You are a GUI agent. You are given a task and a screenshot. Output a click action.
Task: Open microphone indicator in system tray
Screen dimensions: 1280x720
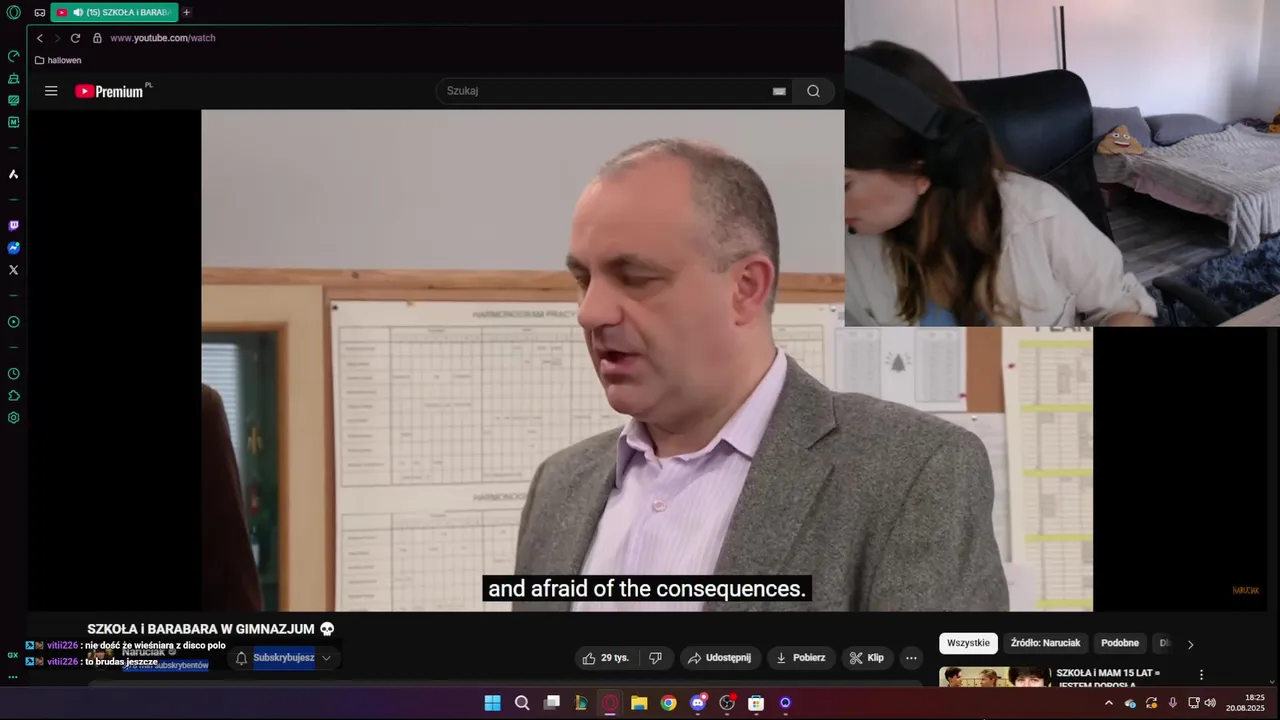click(x=1172, y=703)
